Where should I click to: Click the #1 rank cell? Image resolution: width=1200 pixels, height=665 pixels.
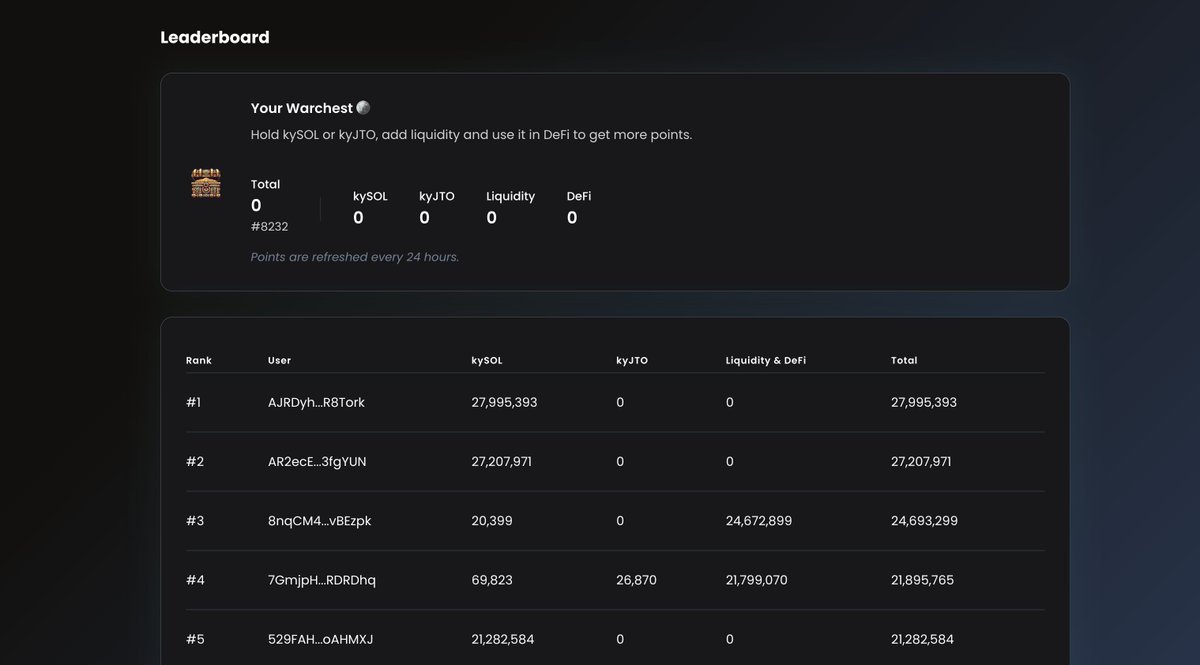pyautogui.click(x=194, y=402)
